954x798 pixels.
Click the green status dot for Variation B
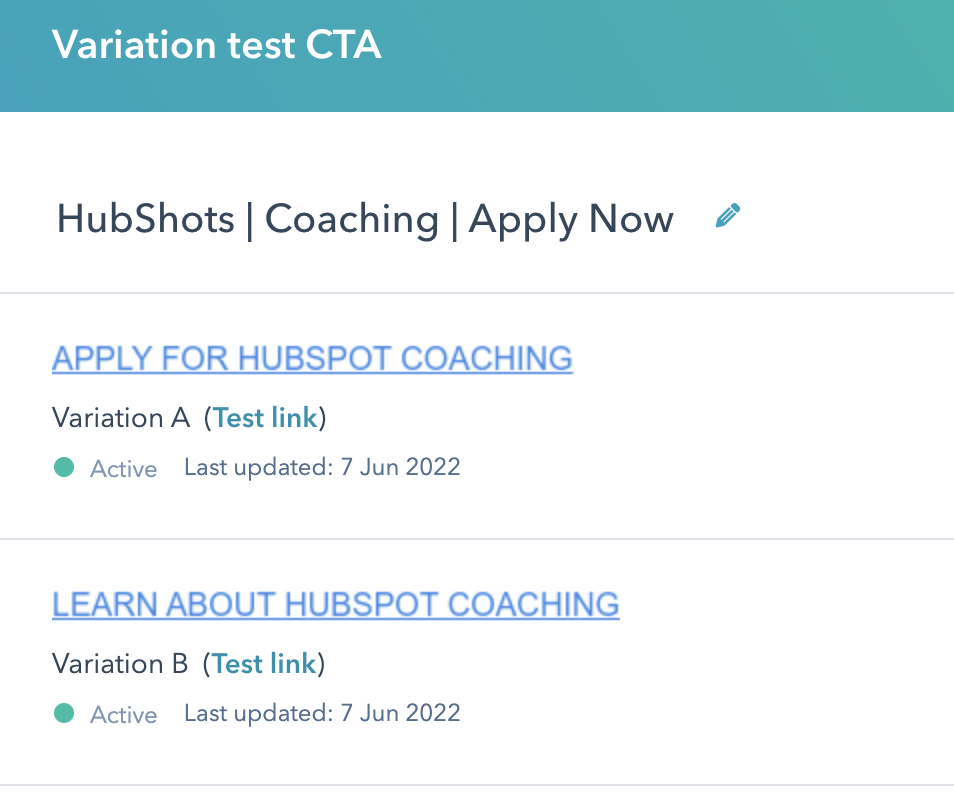pos(64,713)
